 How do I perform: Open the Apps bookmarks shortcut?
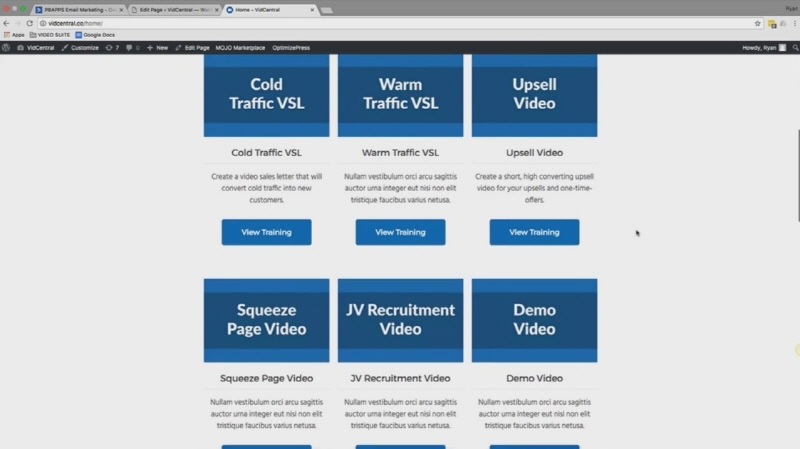click(x=14, y=35)
